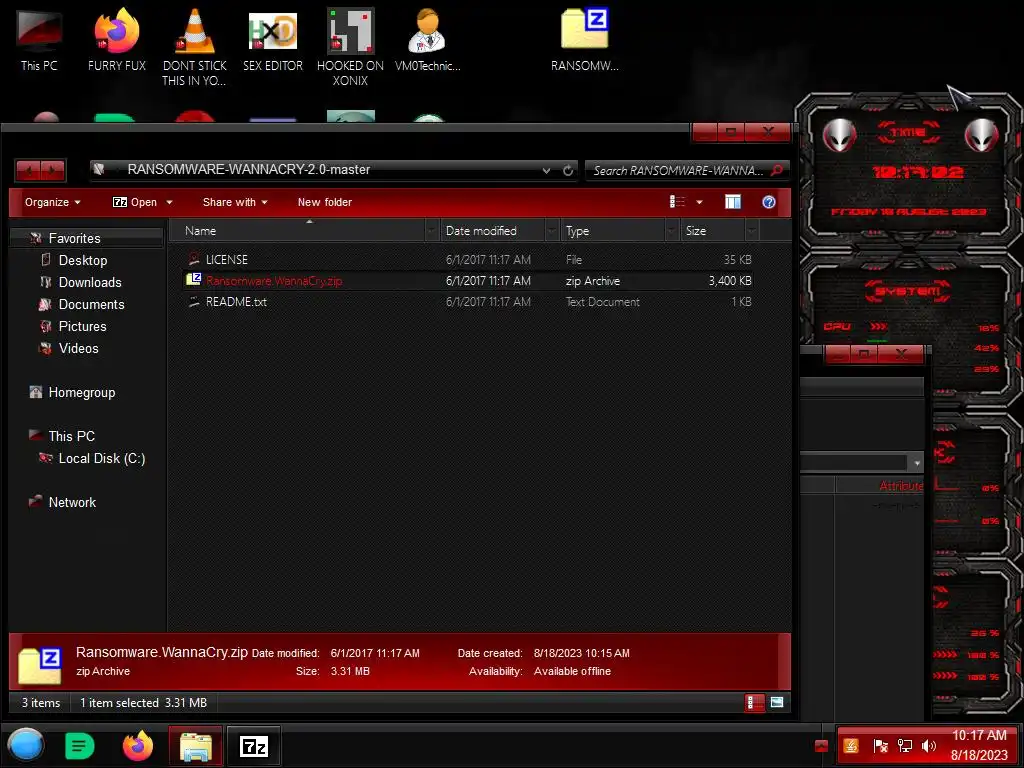
Task: Click the search magnifier icon
Action: click(x=776, y=170)
